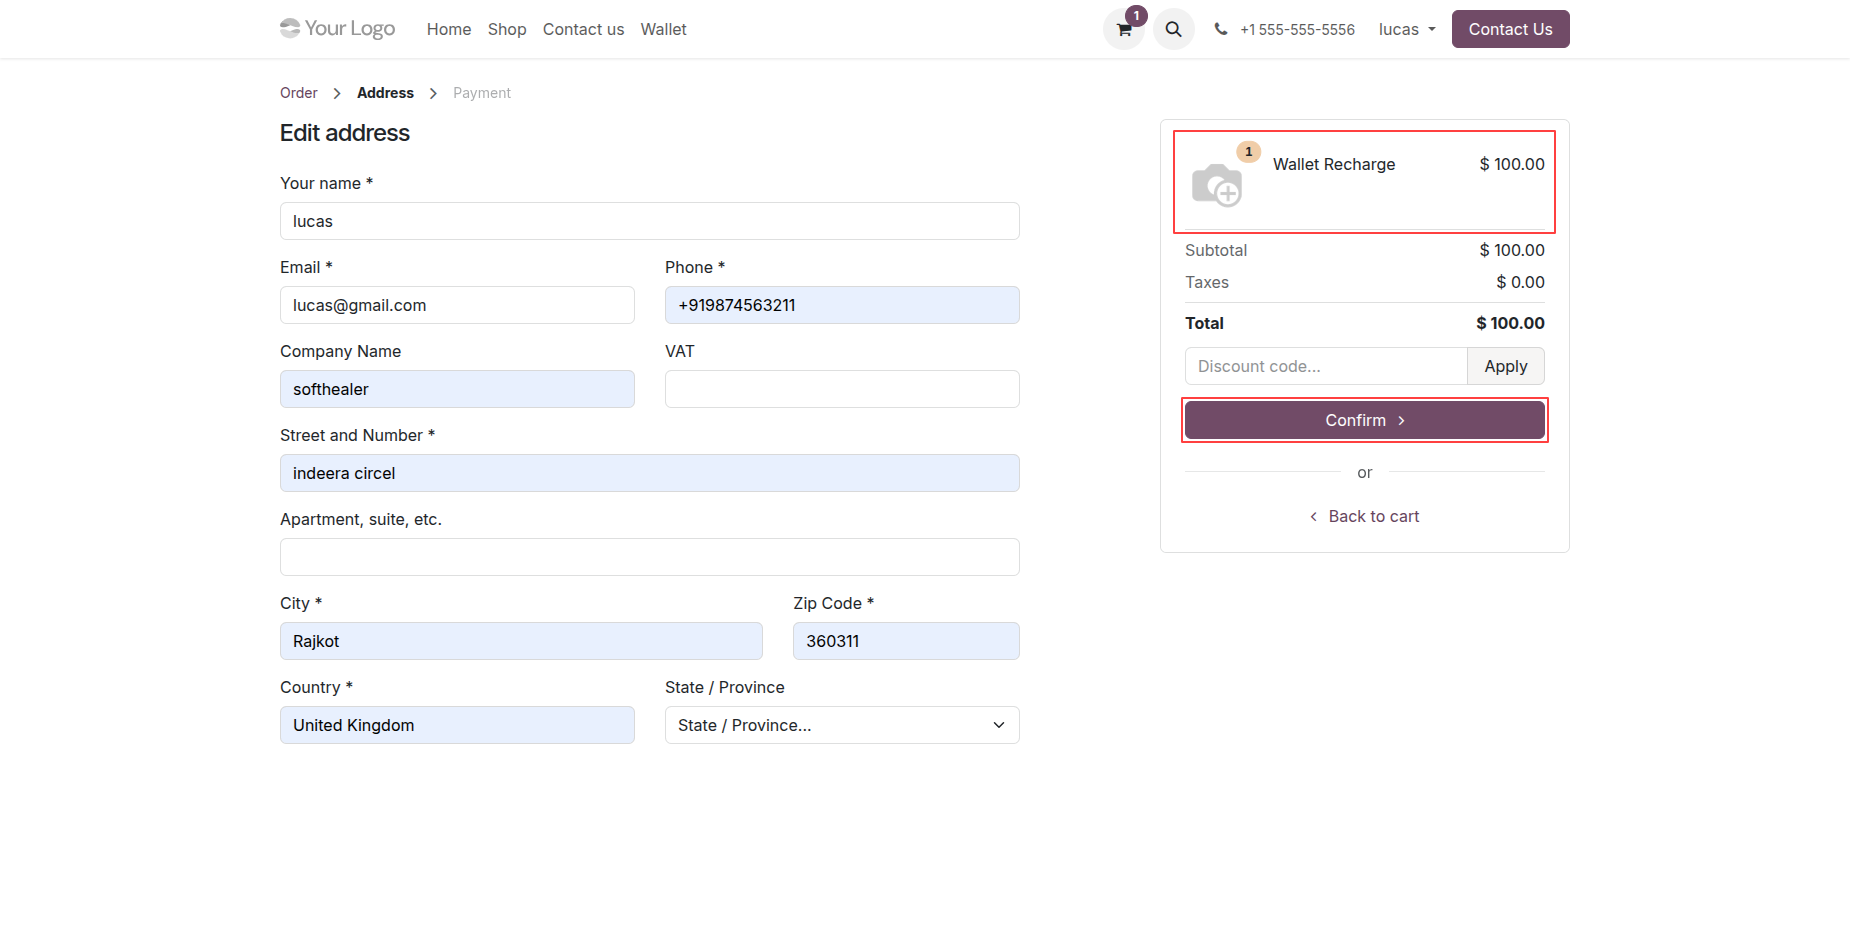This screenshot has height=932, width=1850.
Task: Click the empty VAT field
Action: coord(842,389)
